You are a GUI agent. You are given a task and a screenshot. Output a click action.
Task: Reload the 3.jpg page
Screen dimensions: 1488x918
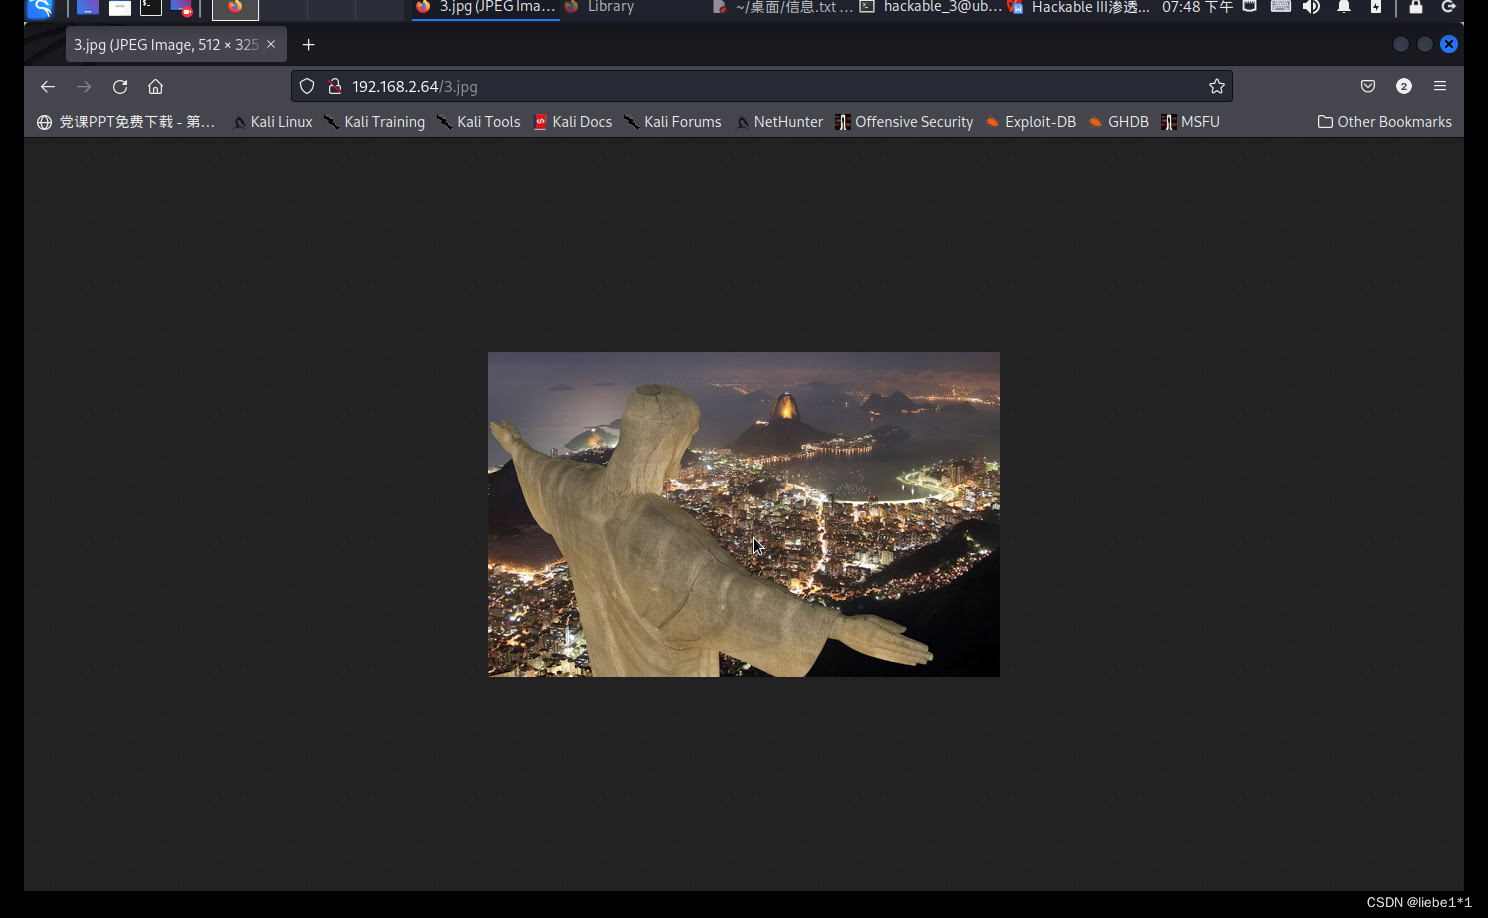pyautogui.click(x=120, y=87)
